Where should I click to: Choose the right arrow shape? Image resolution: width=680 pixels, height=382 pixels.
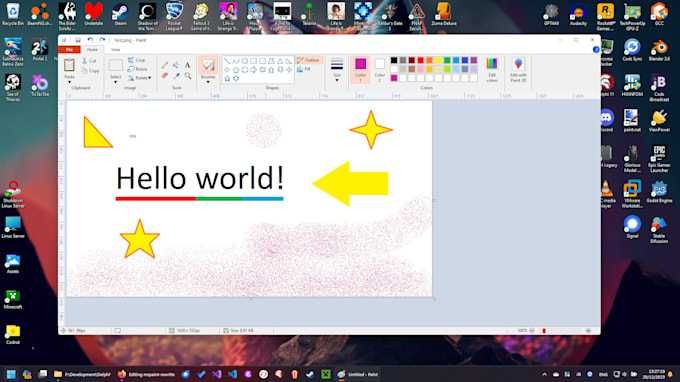pyautogui.click(x=254, y=69)
